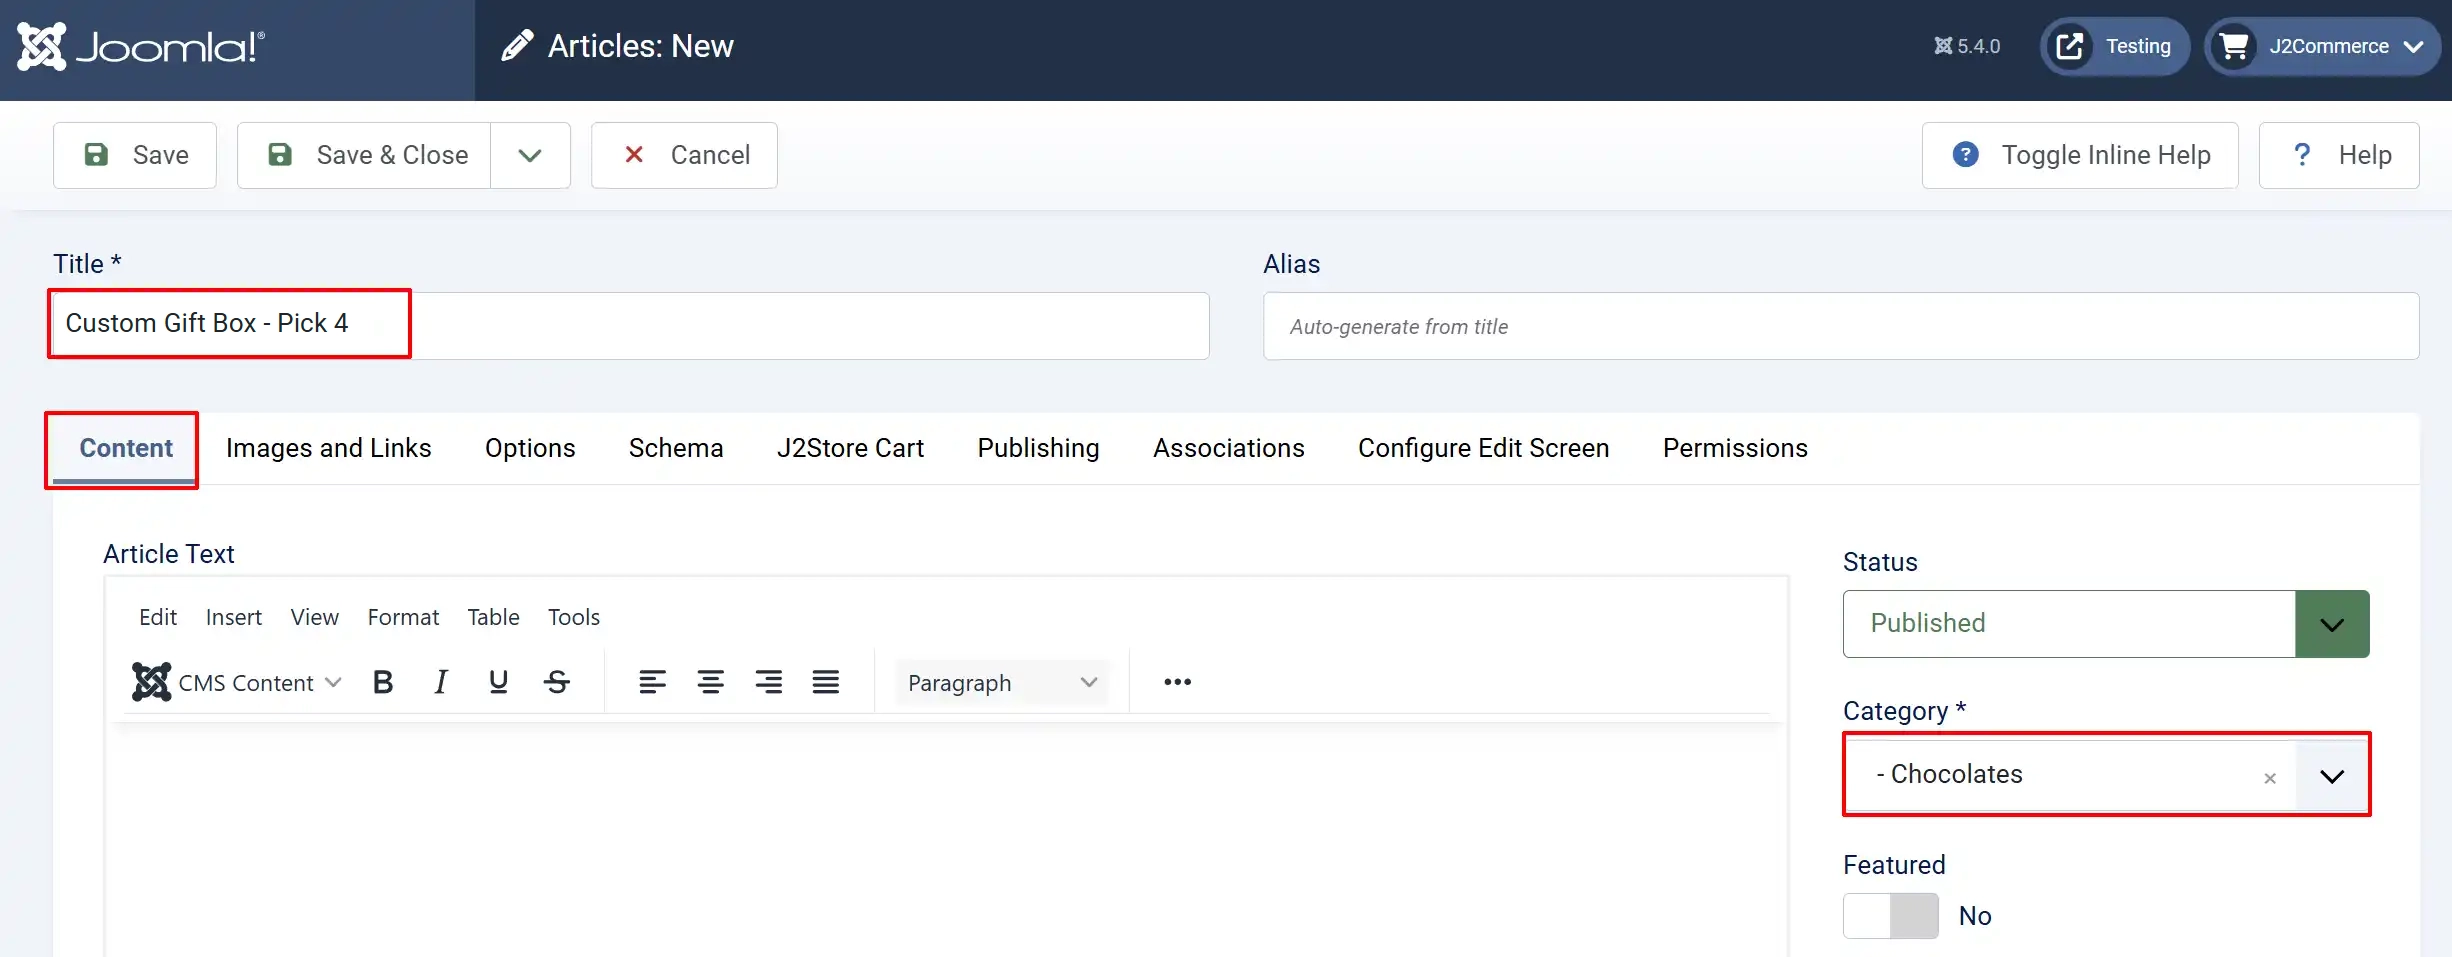
Task: Toggle bold formatting
Action: [382, 682]
